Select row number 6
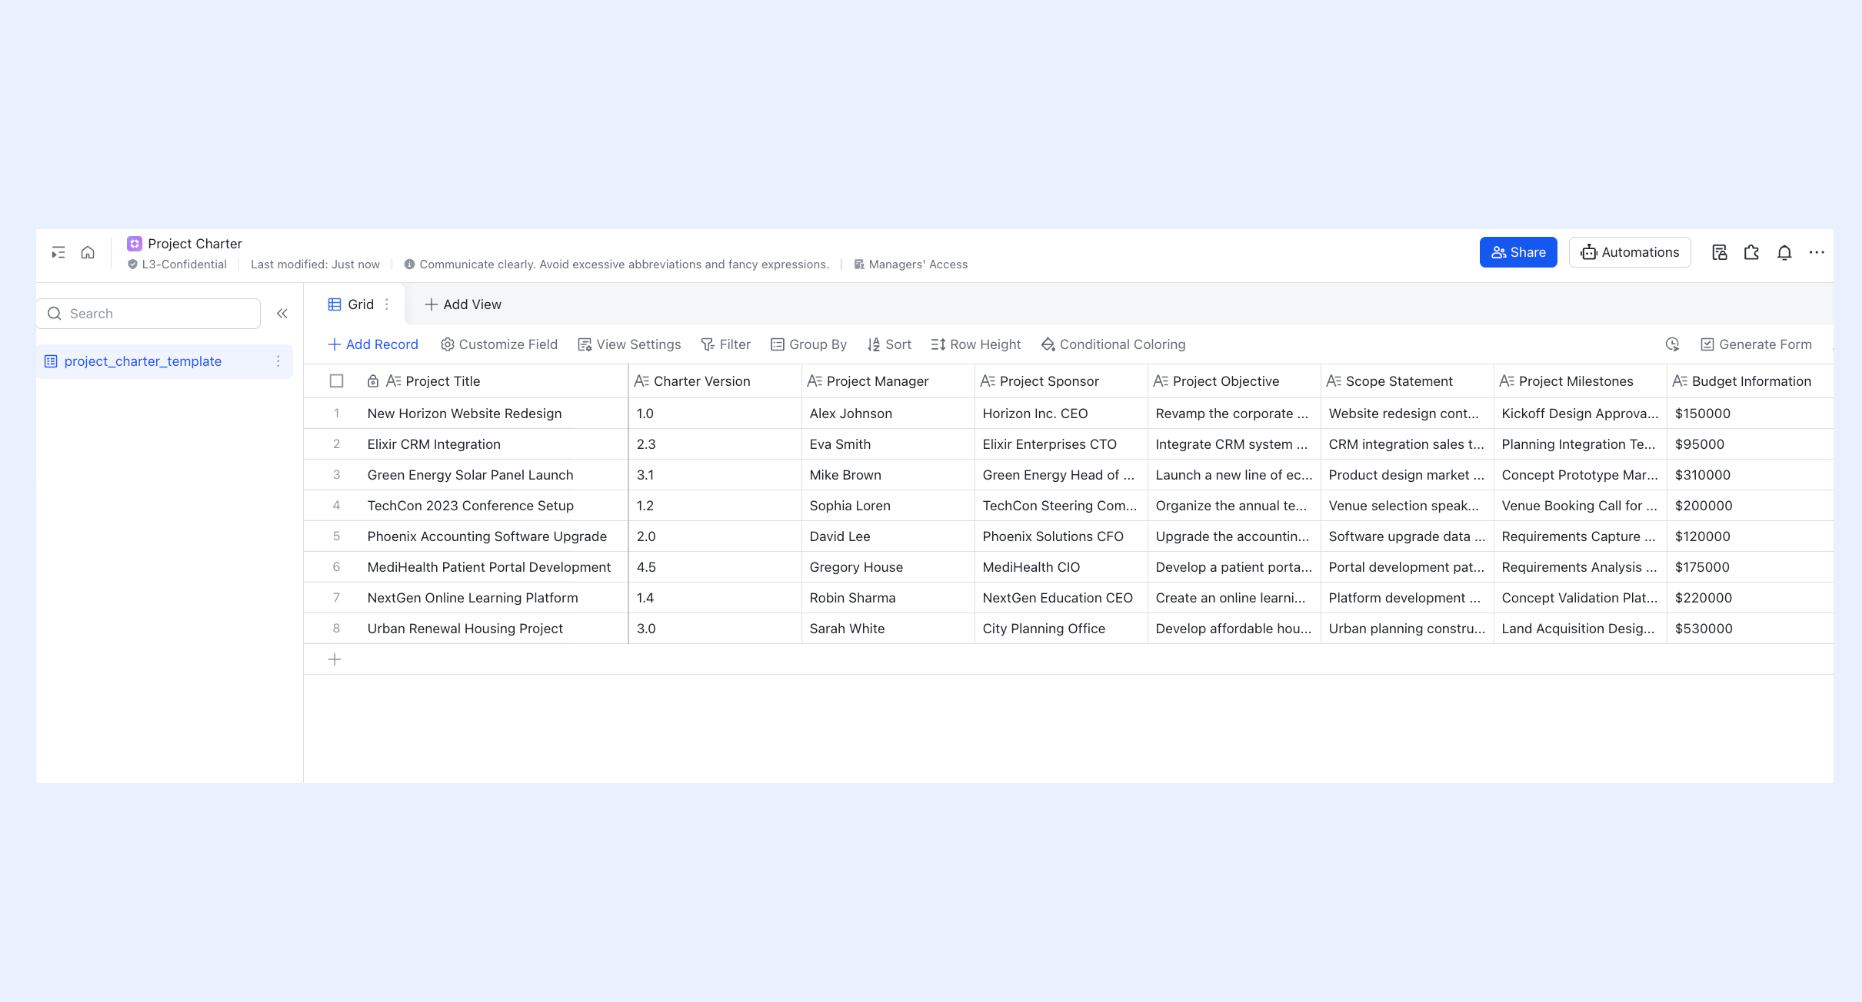This screenshot has height=1002, width=1862. click(x=337, y=568)
